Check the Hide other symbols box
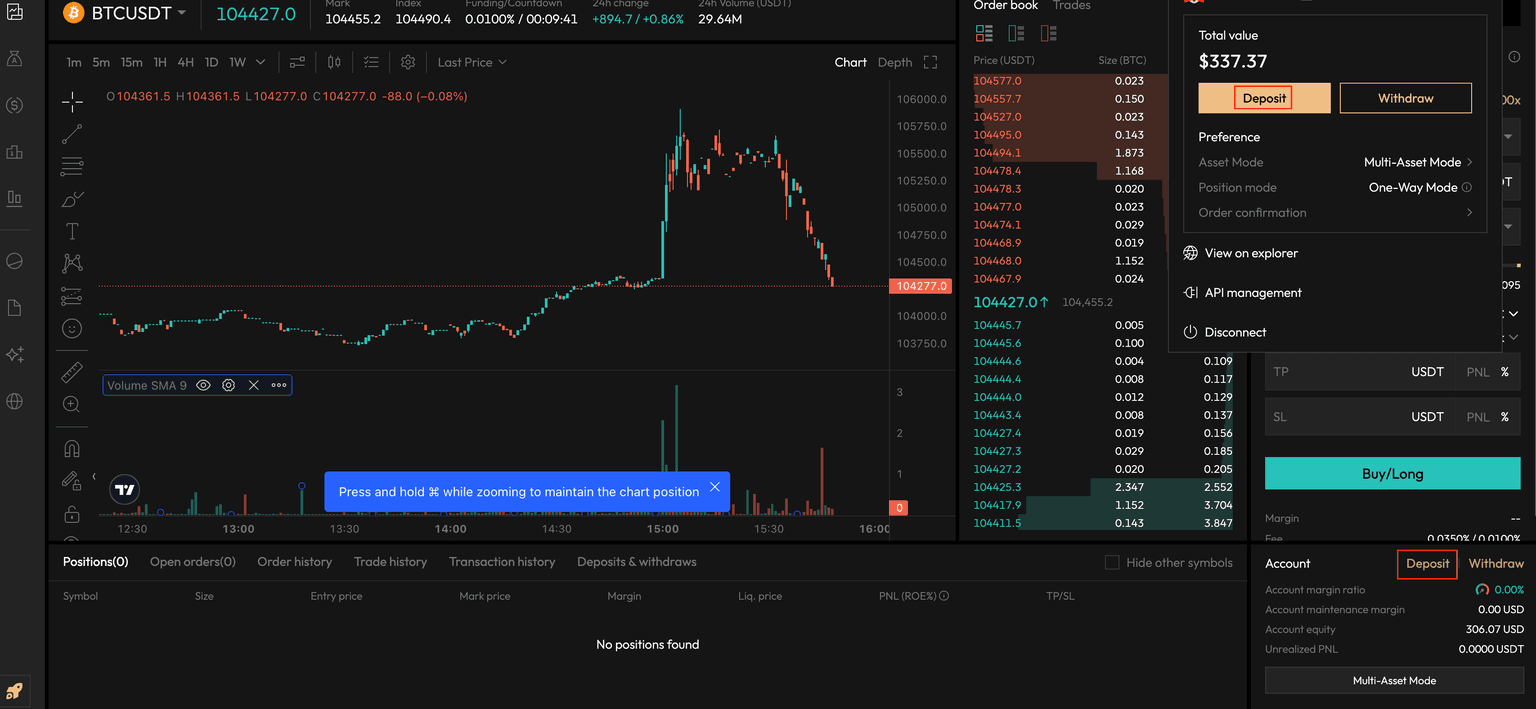This screenshot has height=709, width=1536. pyautogui.click(x=1112, y=563)
